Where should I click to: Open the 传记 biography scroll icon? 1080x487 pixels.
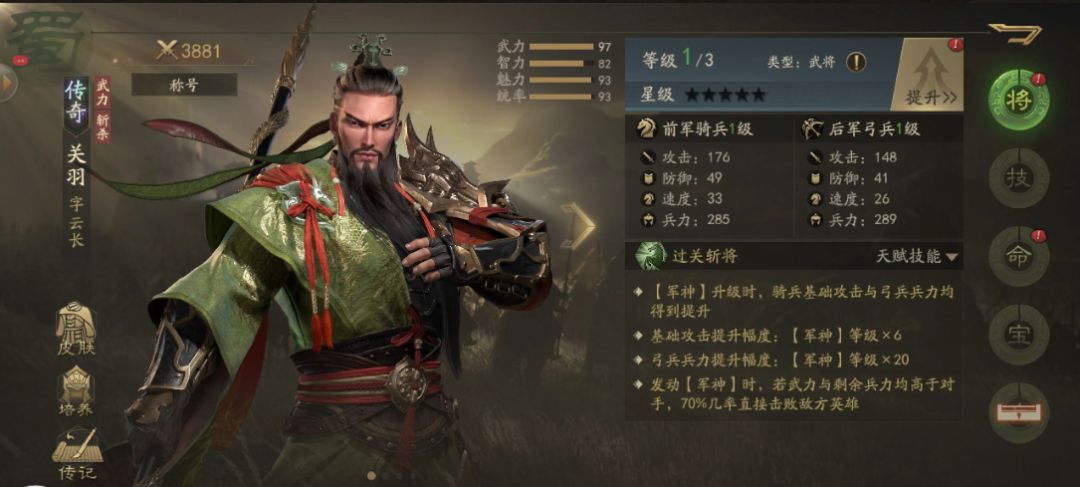77,454
